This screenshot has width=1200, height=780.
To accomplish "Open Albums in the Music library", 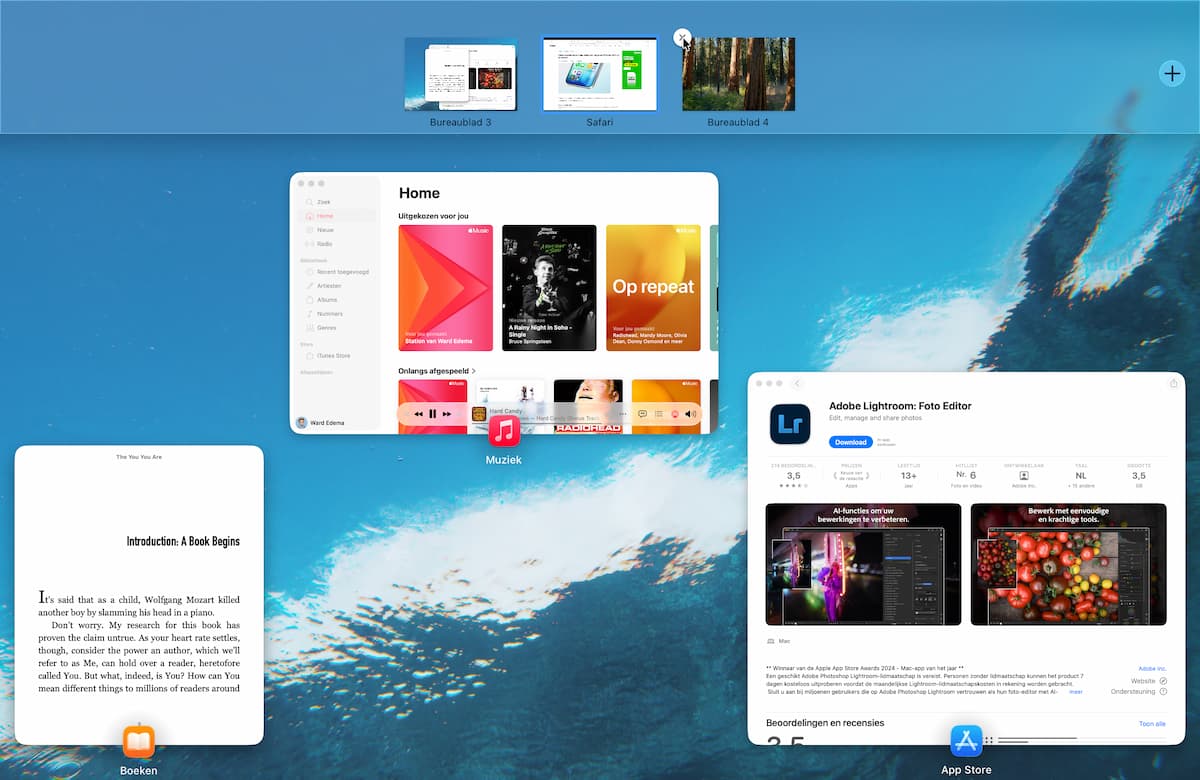I will [337, 300].
